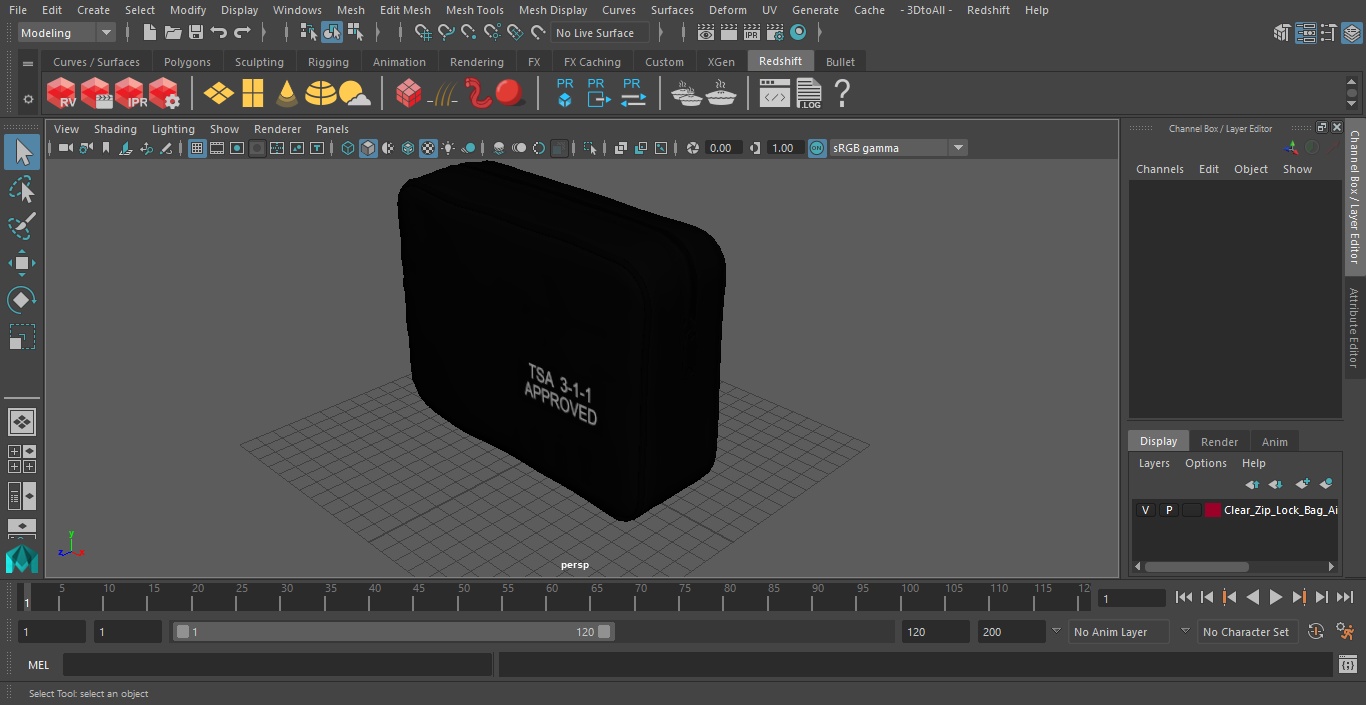Toggle isolate select viewport icon

[x=589, y=148]
